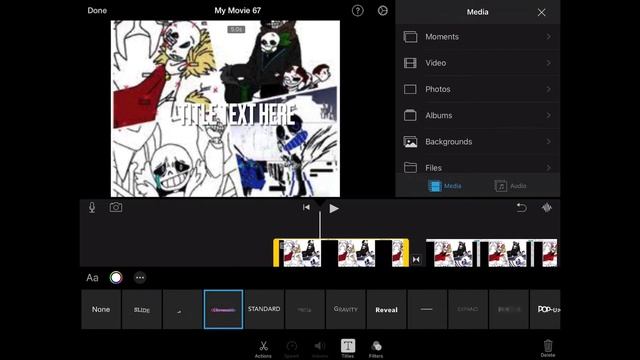Image resolution: width=640 pixels, height=360 pixels.
Task: Delete the selected clip
Action: coord(548,348)
